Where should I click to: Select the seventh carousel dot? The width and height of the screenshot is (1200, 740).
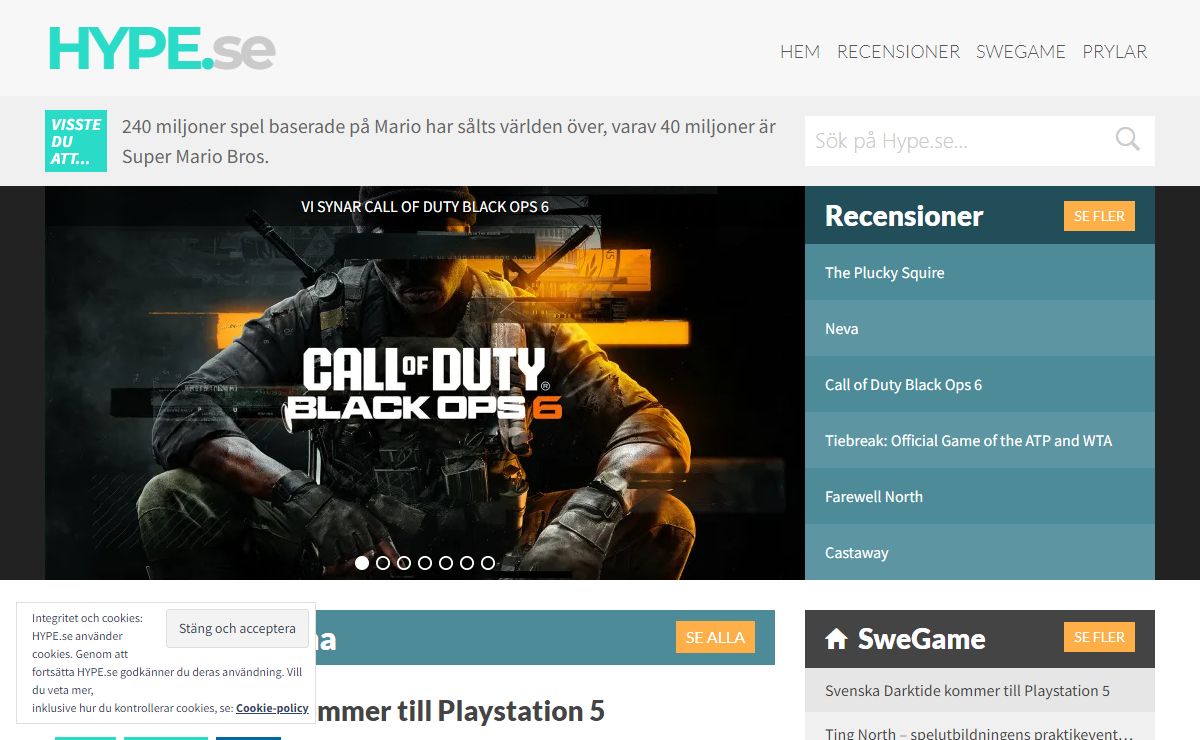488,563
